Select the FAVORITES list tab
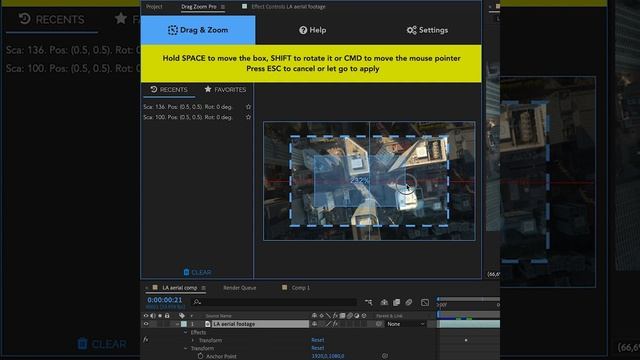This screenshot has width=640, height=360. (x=225, y=89)
